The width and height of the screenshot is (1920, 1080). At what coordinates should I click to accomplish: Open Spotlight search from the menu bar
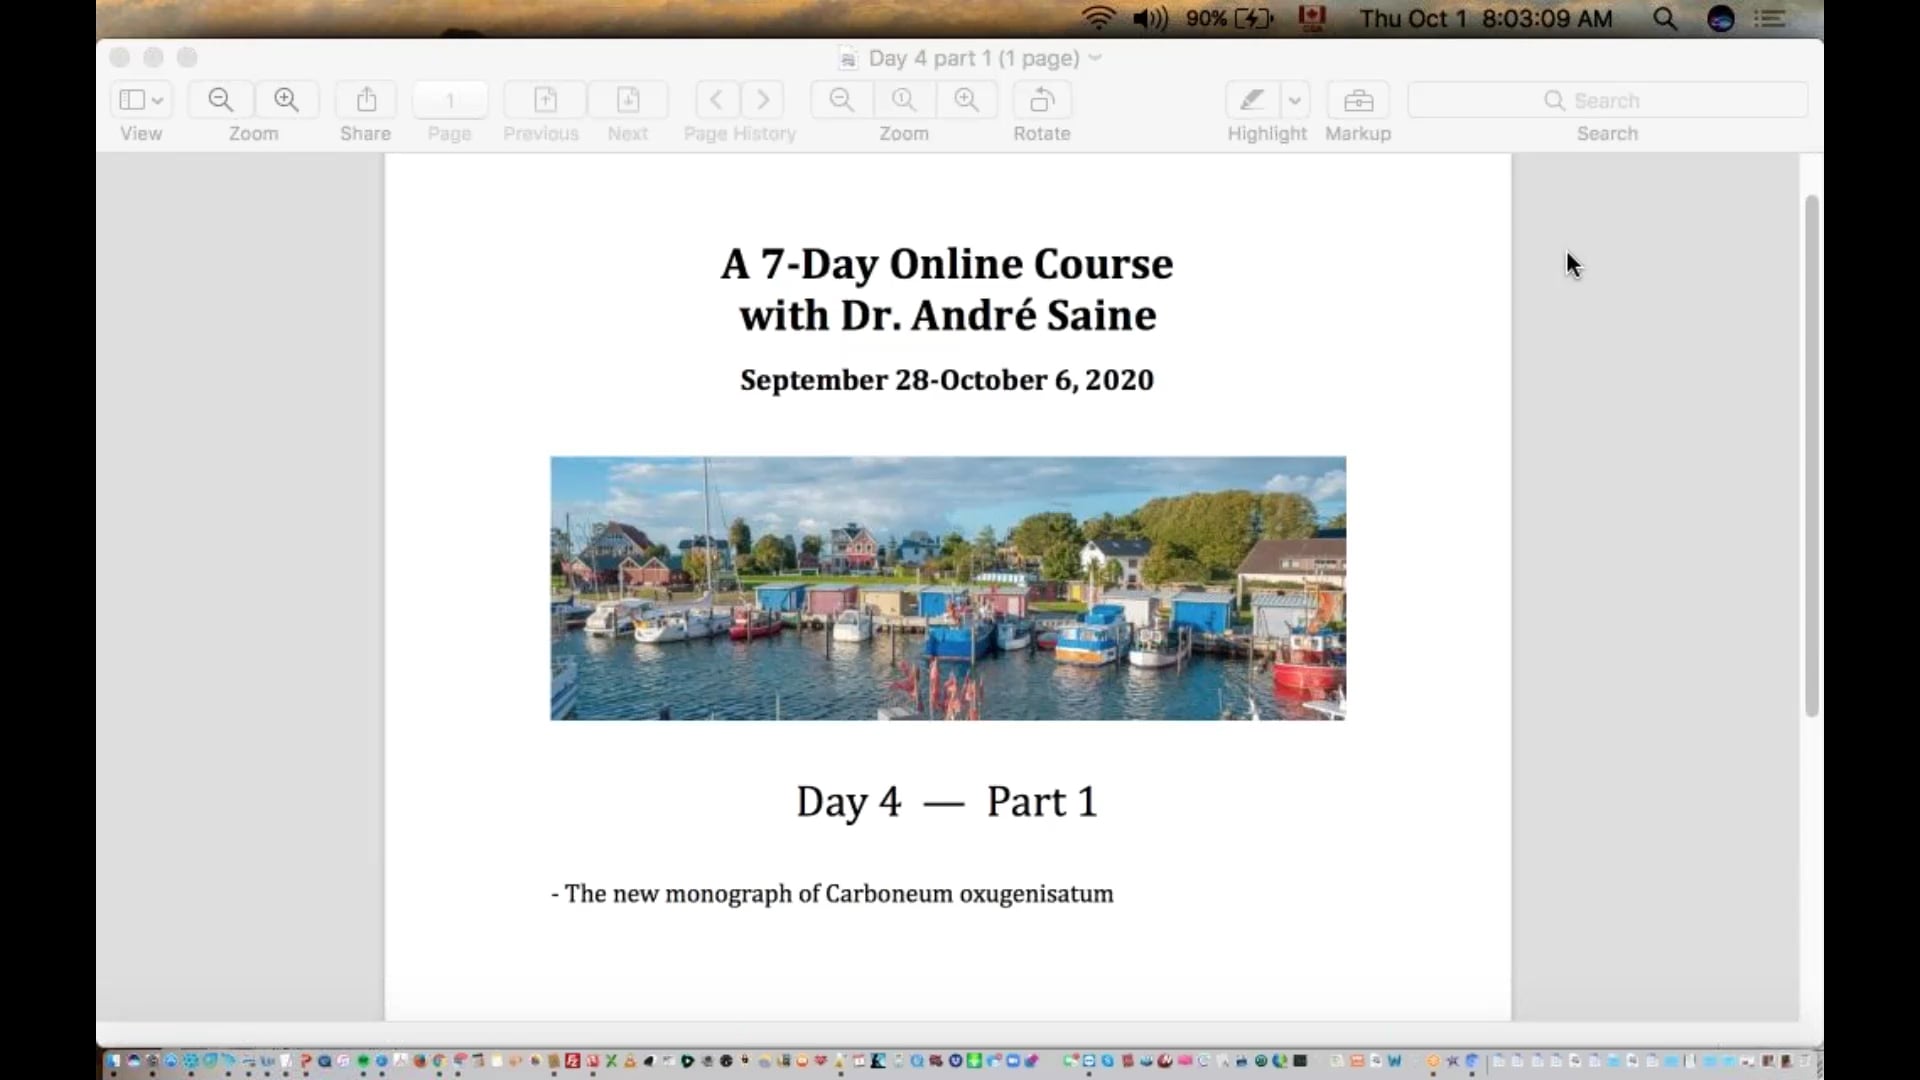1665,18
